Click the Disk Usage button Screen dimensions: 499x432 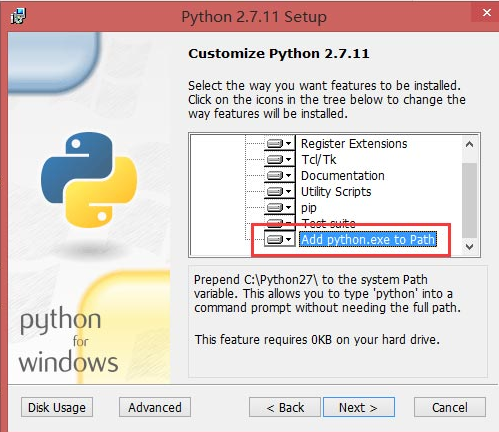point(57,407)
